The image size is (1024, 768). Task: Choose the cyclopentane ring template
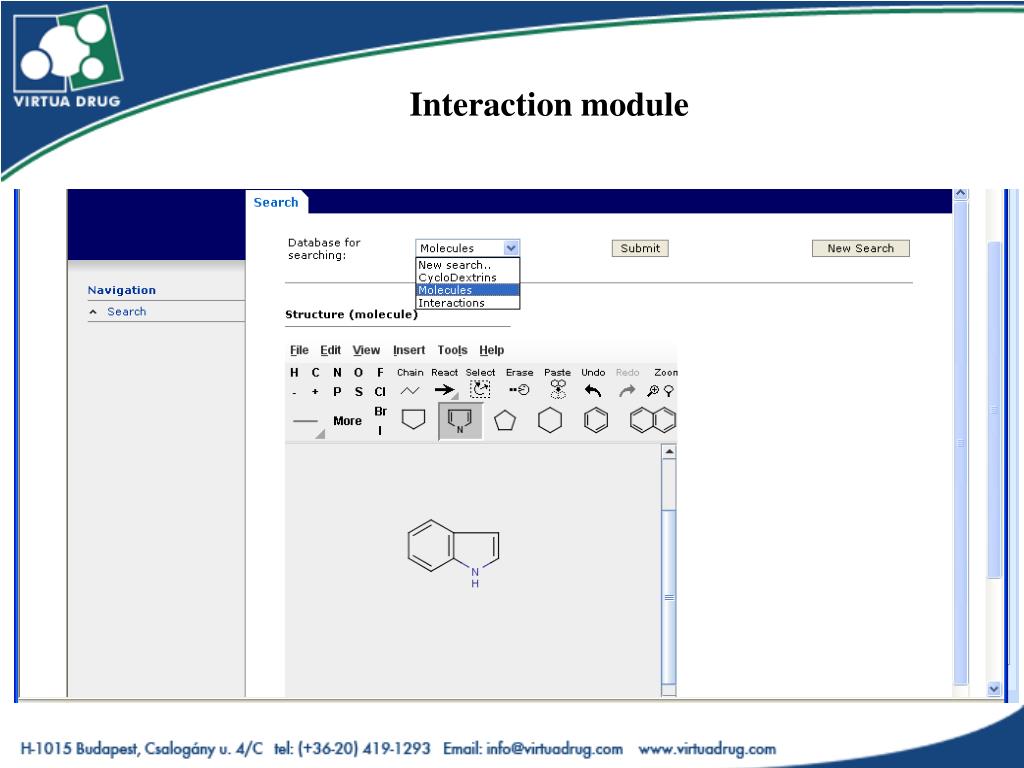tap(505, 421)
